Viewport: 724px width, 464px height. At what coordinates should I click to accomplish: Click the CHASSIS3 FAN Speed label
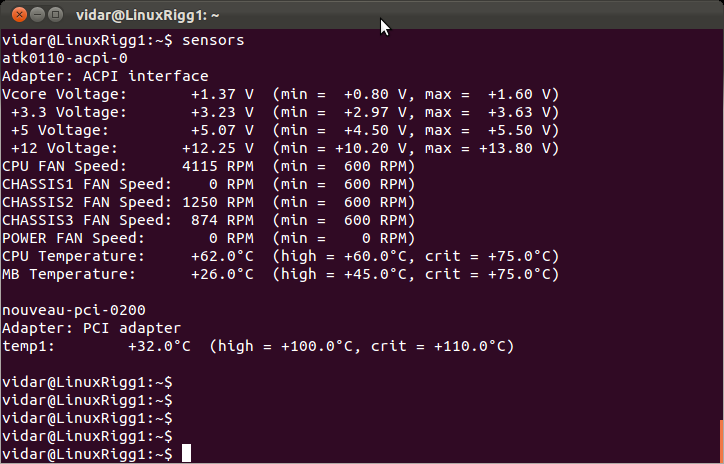[x=87, y=220]
